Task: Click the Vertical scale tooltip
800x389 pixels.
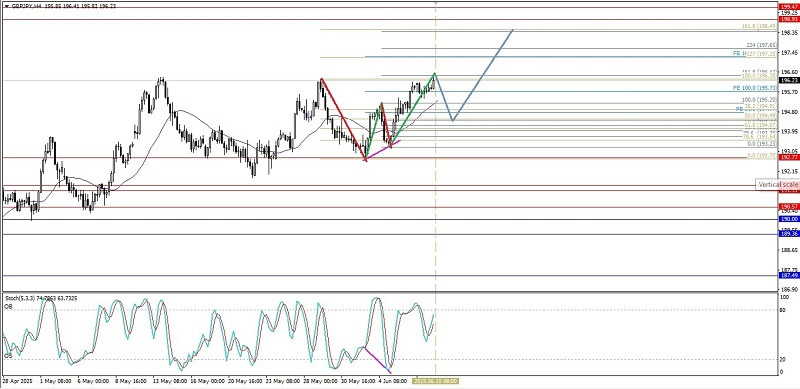Action: (x=778, y=184)
